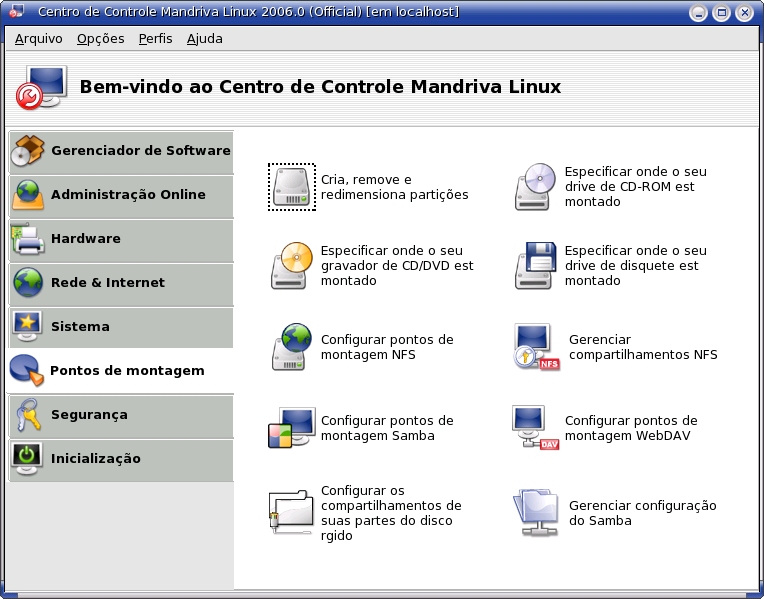The image size is (764, 599).
Task: Maximize the Centro de Controle window
Action: [x=721, y=12]
